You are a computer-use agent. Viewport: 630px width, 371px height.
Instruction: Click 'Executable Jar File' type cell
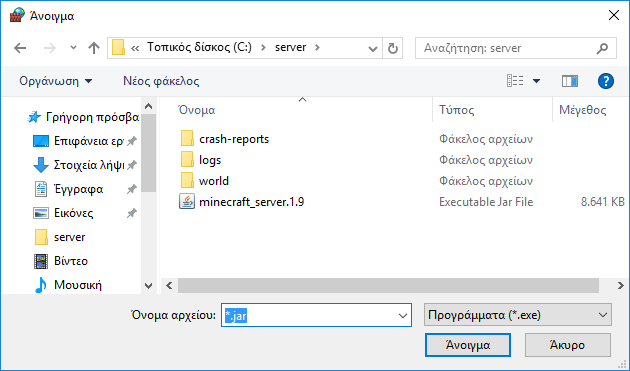[486, 202]
